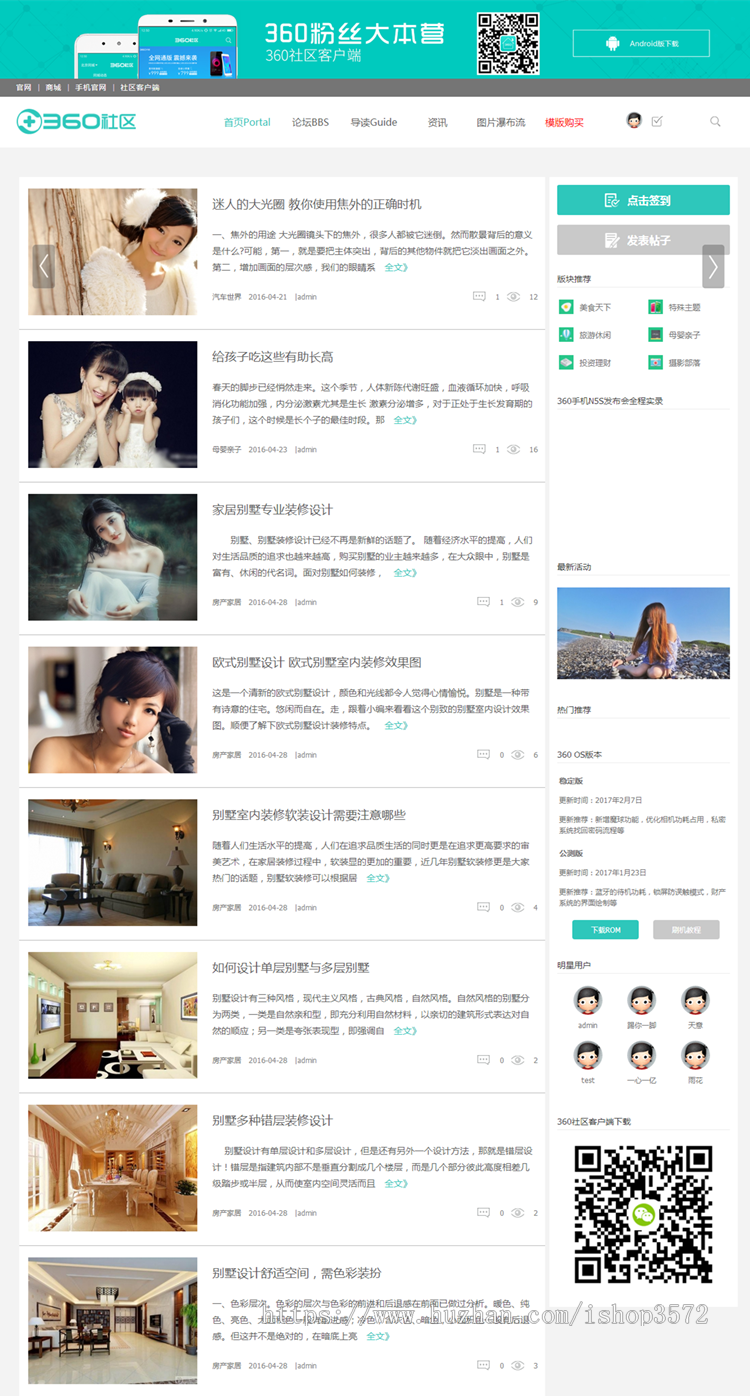Screen dimensions: 750x1396
Task: Click eye icon on 给孩子吃这些有助长高 post
Action: 513,449
